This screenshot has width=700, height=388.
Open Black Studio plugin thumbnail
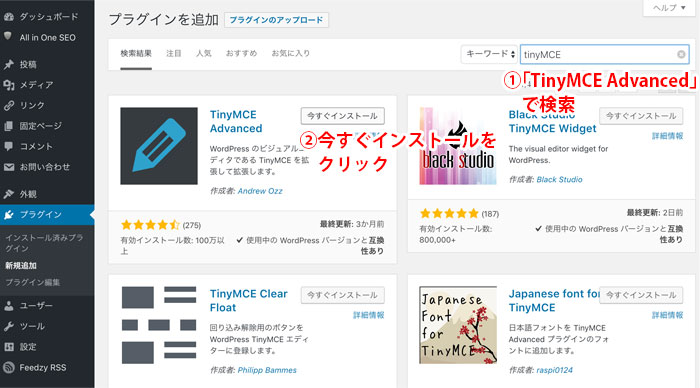pyautogui.click(x=458, y=146)
